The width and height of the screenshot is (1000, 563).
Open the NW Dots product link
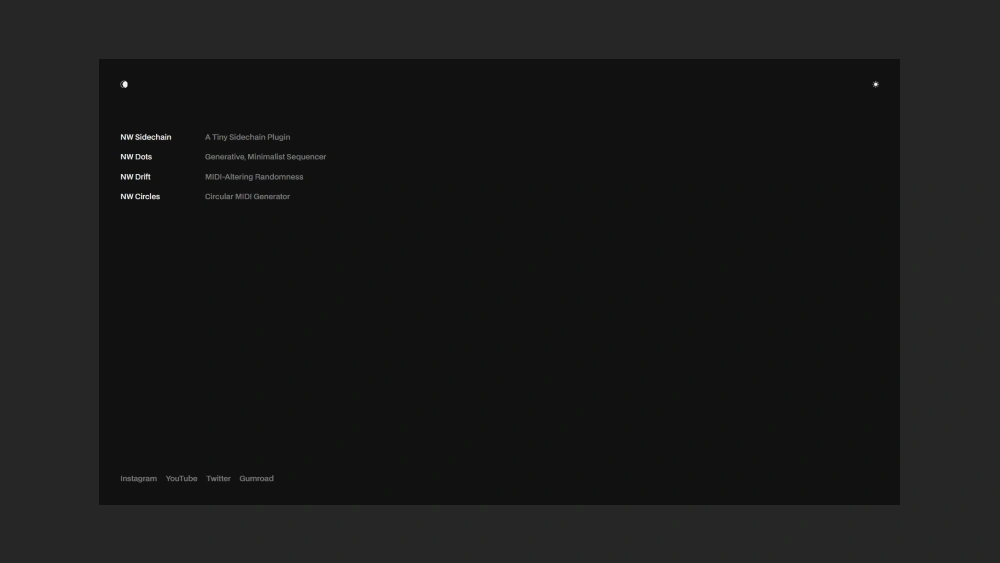[136, 157]
